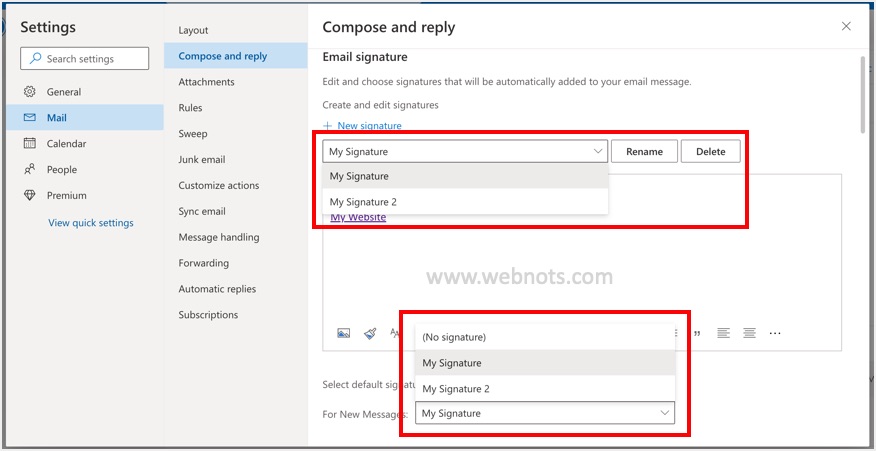Click the format painter icon
Screen dimensions: 876x451
click(x=370, y=333)
